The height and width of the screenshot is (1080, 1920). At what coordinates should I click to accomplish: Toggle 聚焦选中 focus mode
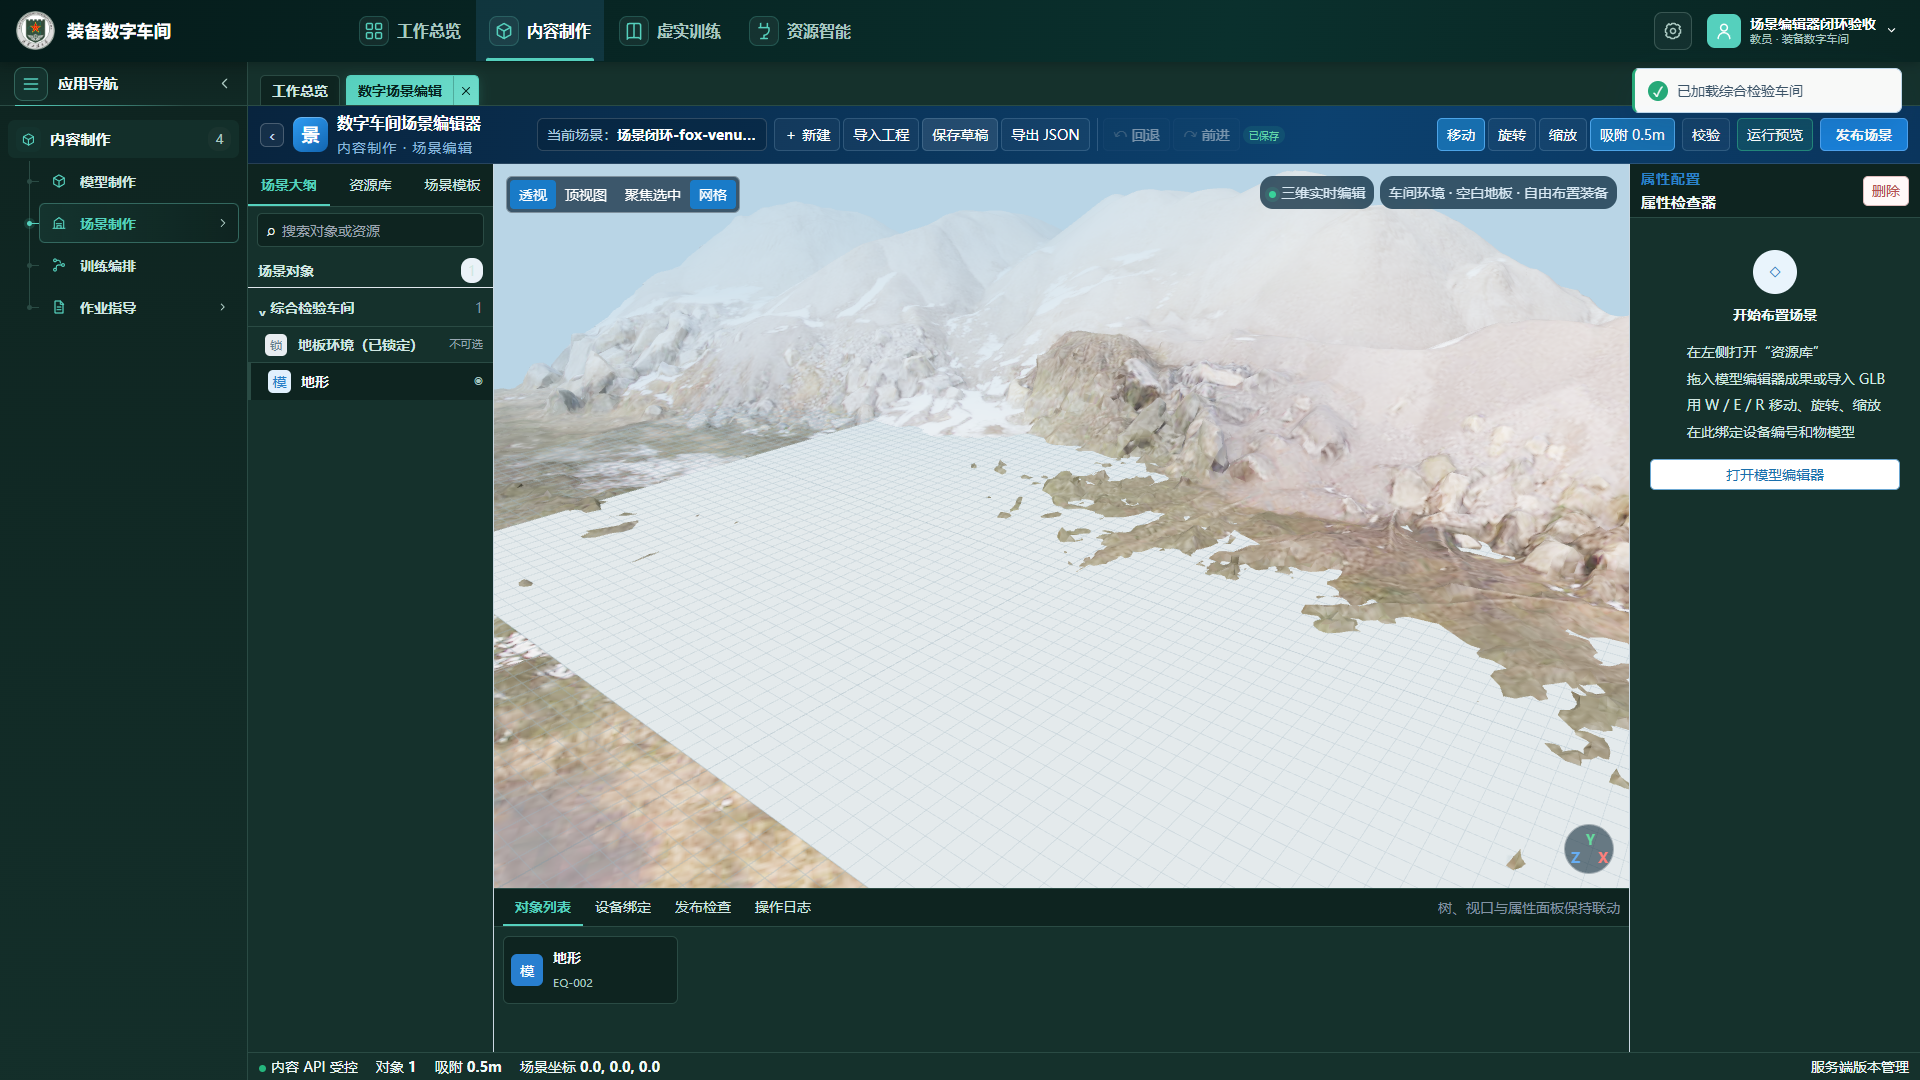(x=653, y=195)
